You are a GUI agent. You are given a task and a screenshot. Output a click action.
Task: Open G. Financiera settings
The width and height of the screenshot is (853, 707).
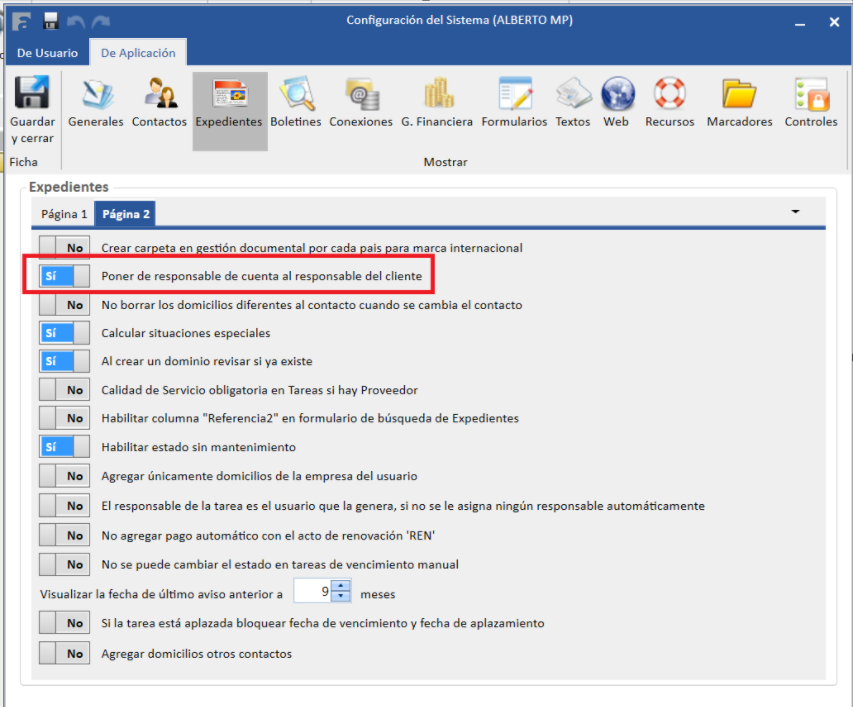point(436,97)
